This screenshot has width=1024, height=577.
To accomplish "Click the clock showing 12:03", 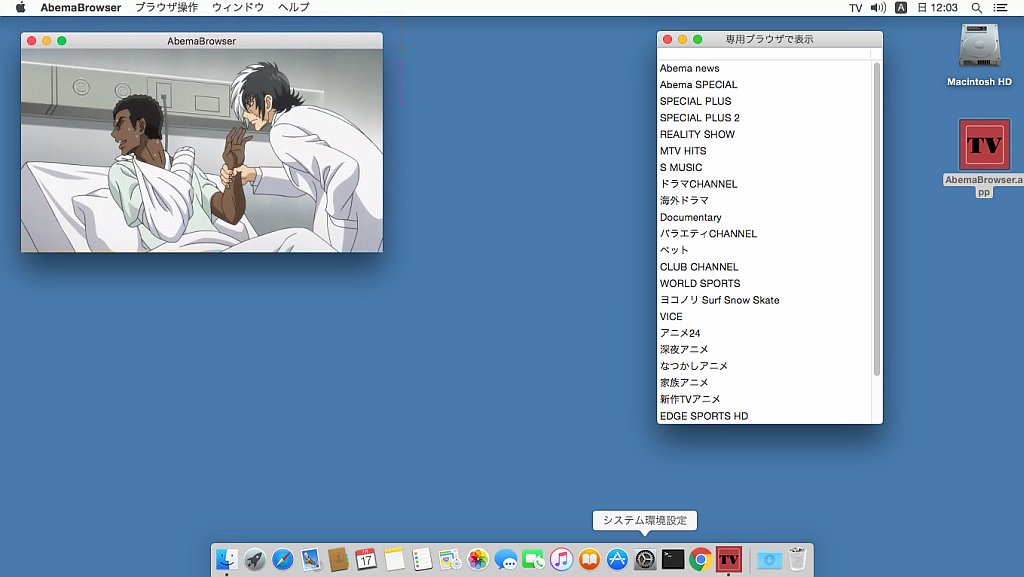I will 938,8.
